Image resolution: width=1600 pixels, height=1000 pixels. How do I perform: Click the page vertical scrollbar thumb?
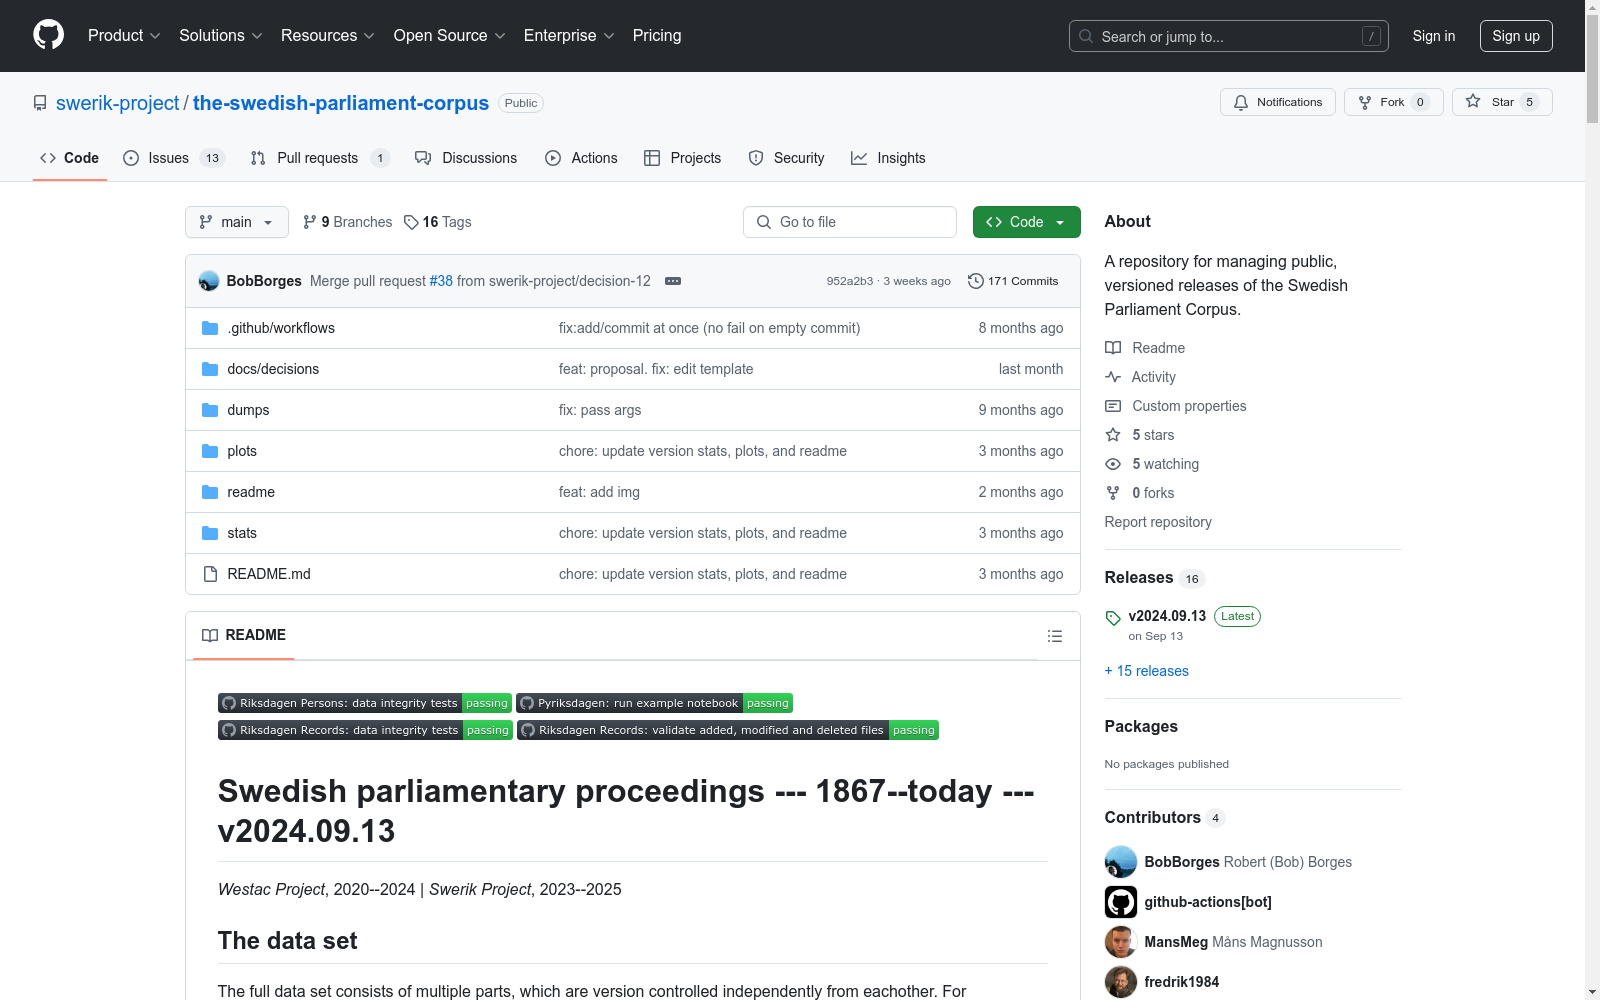1592,68
